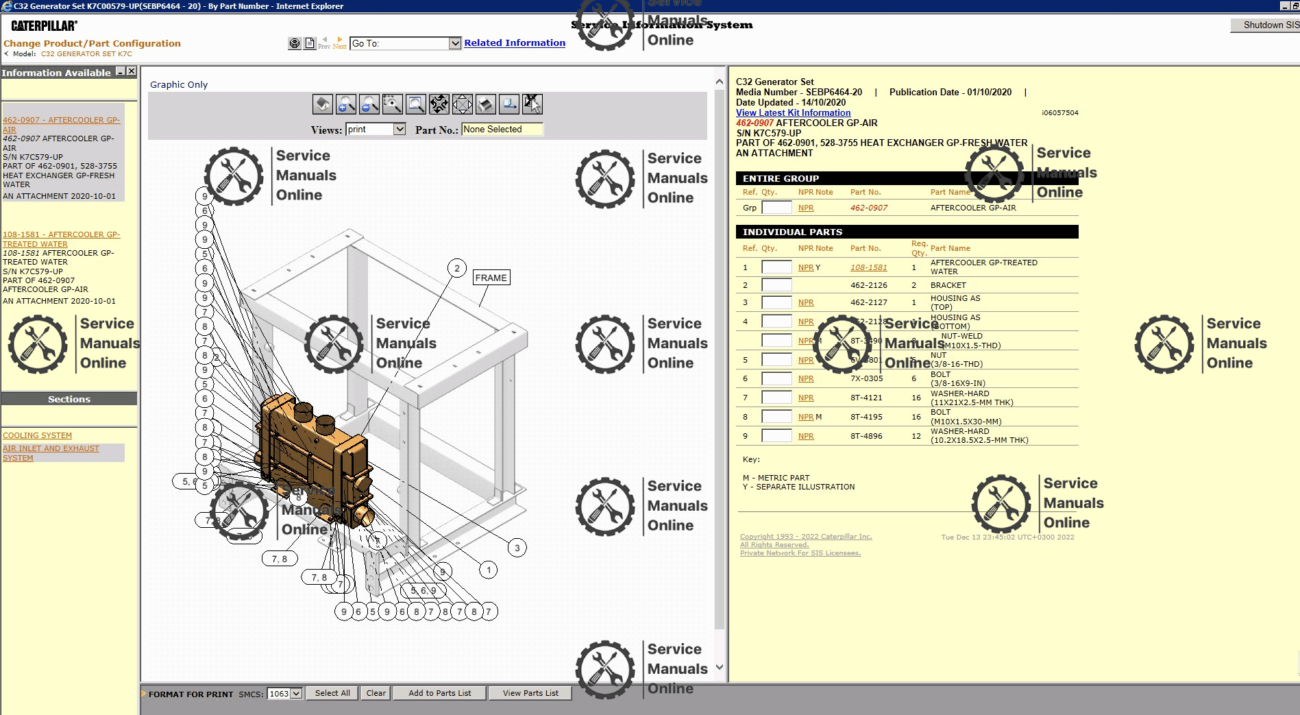This screenshot has height=715, width=1300.
Task: Click quantity field for BRACKET 462-2126
Action: point(777,285)
